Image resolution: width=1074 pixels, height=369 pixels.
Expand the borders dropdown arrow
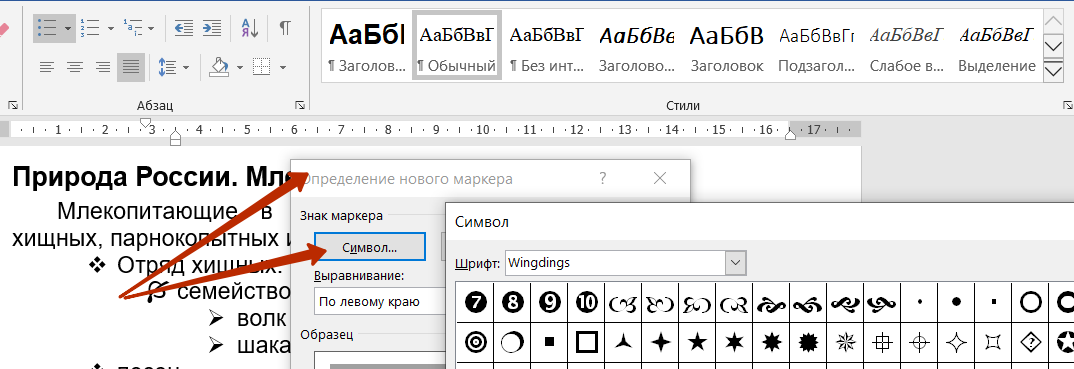[282, 67]
